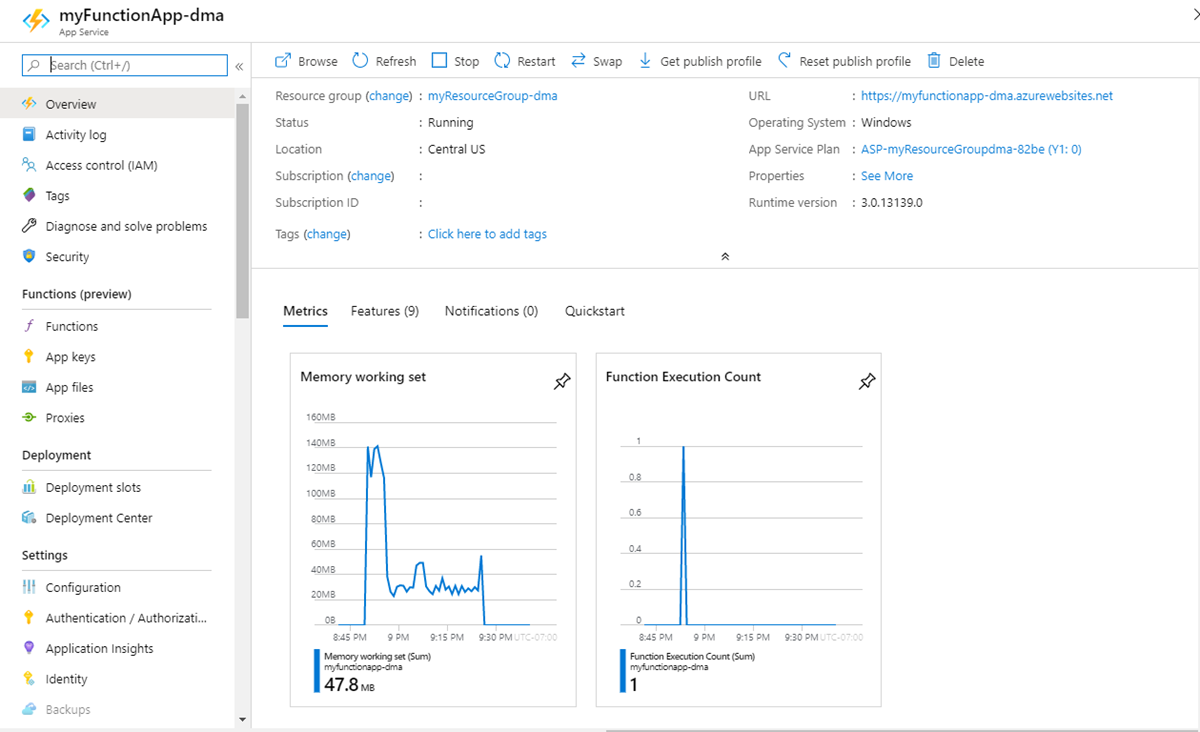Click the Stop square icon
This screenshot has height=732, width=1200.
click(439, 61)
